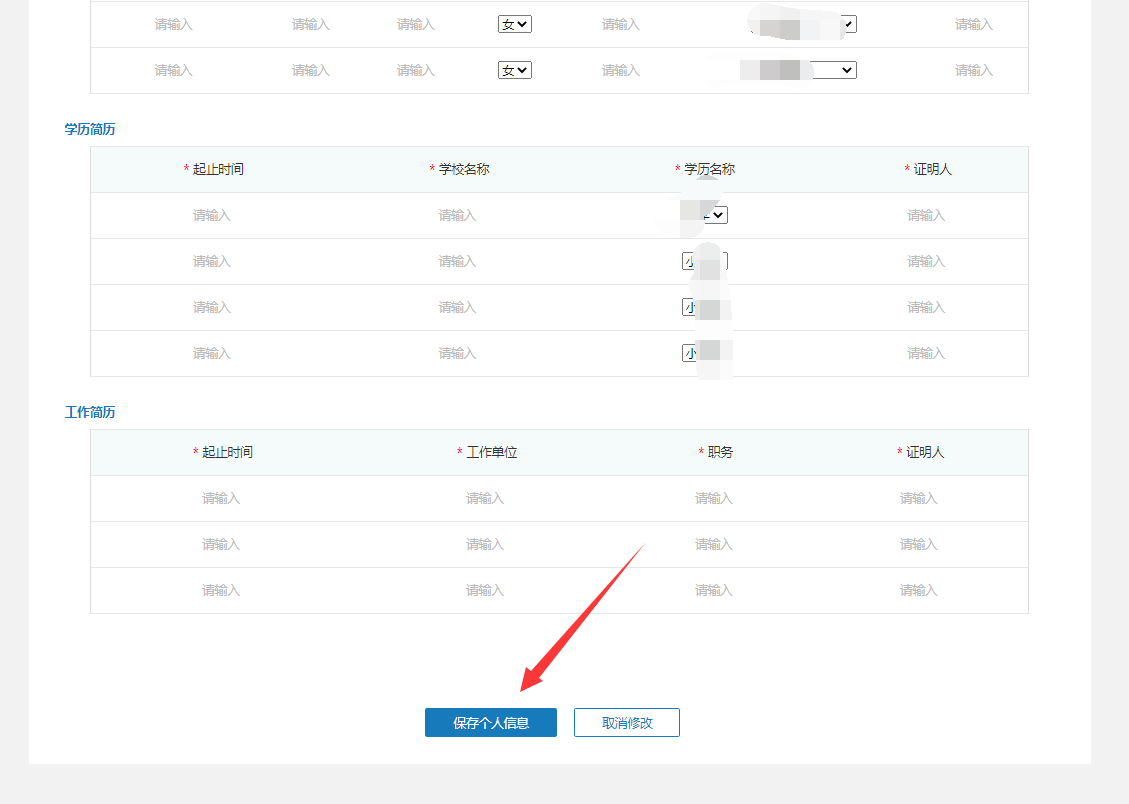The width and height of the screenshot is (1129, 804).
Task: Open the 女 dropdown in top visible row
Action: [514, 24]
